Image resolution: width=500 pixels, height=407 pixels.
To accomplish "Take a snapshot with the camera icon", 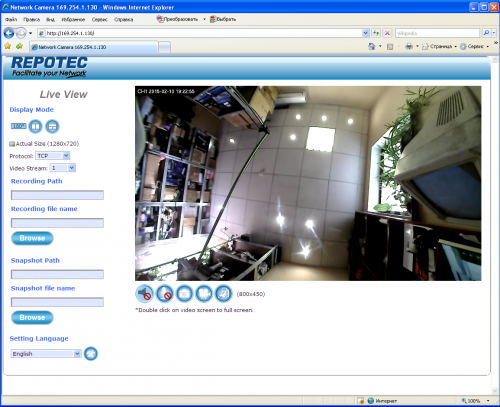I will pyautogui.click(x=184, y=294).
